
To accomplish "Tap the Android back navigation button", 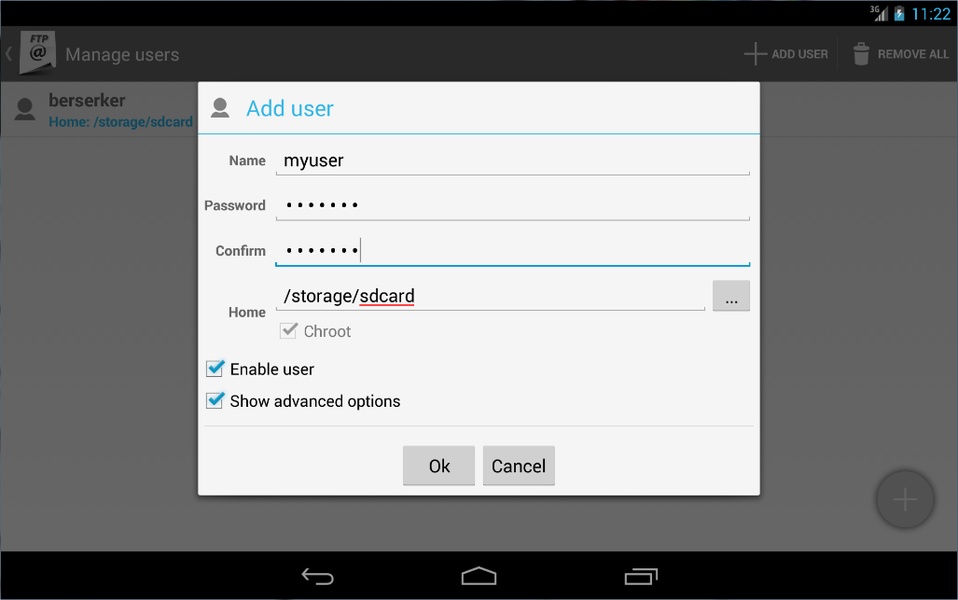I will pyautogui.click(x=318, y=576).
